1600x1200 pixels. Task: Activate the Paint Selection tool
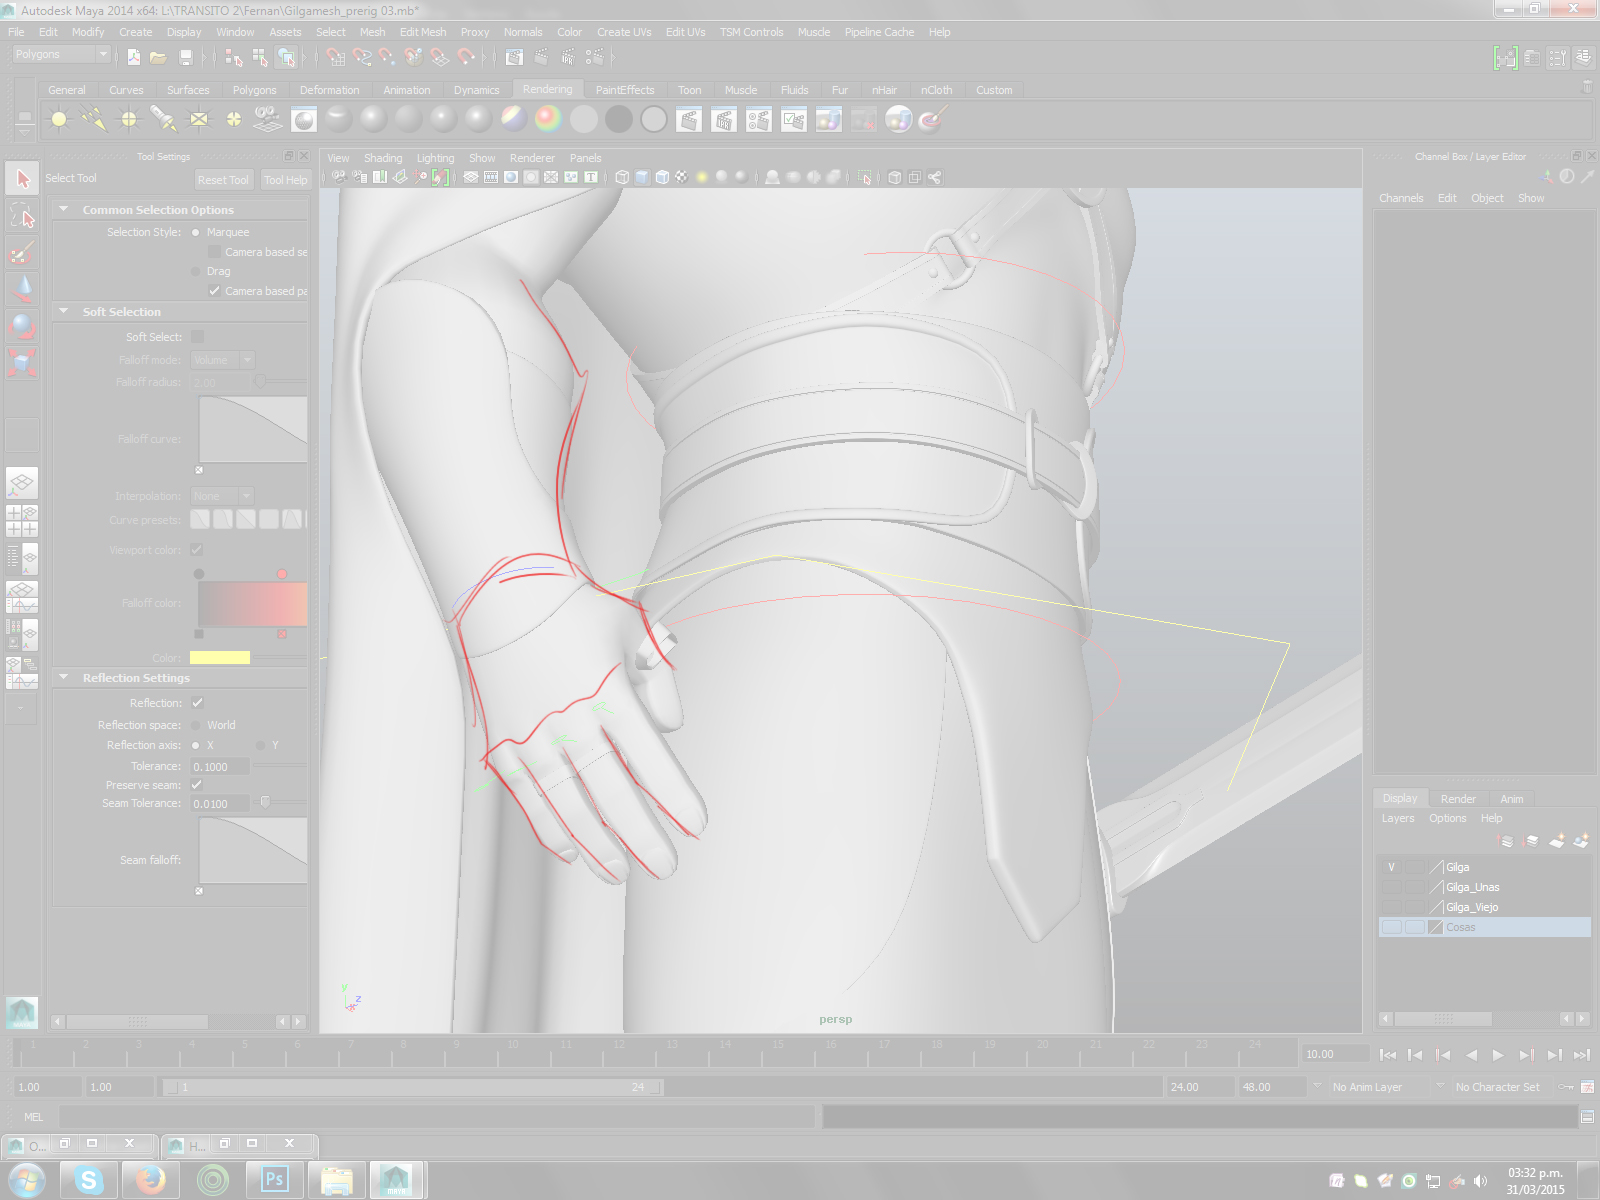click(x=22, y=253)
